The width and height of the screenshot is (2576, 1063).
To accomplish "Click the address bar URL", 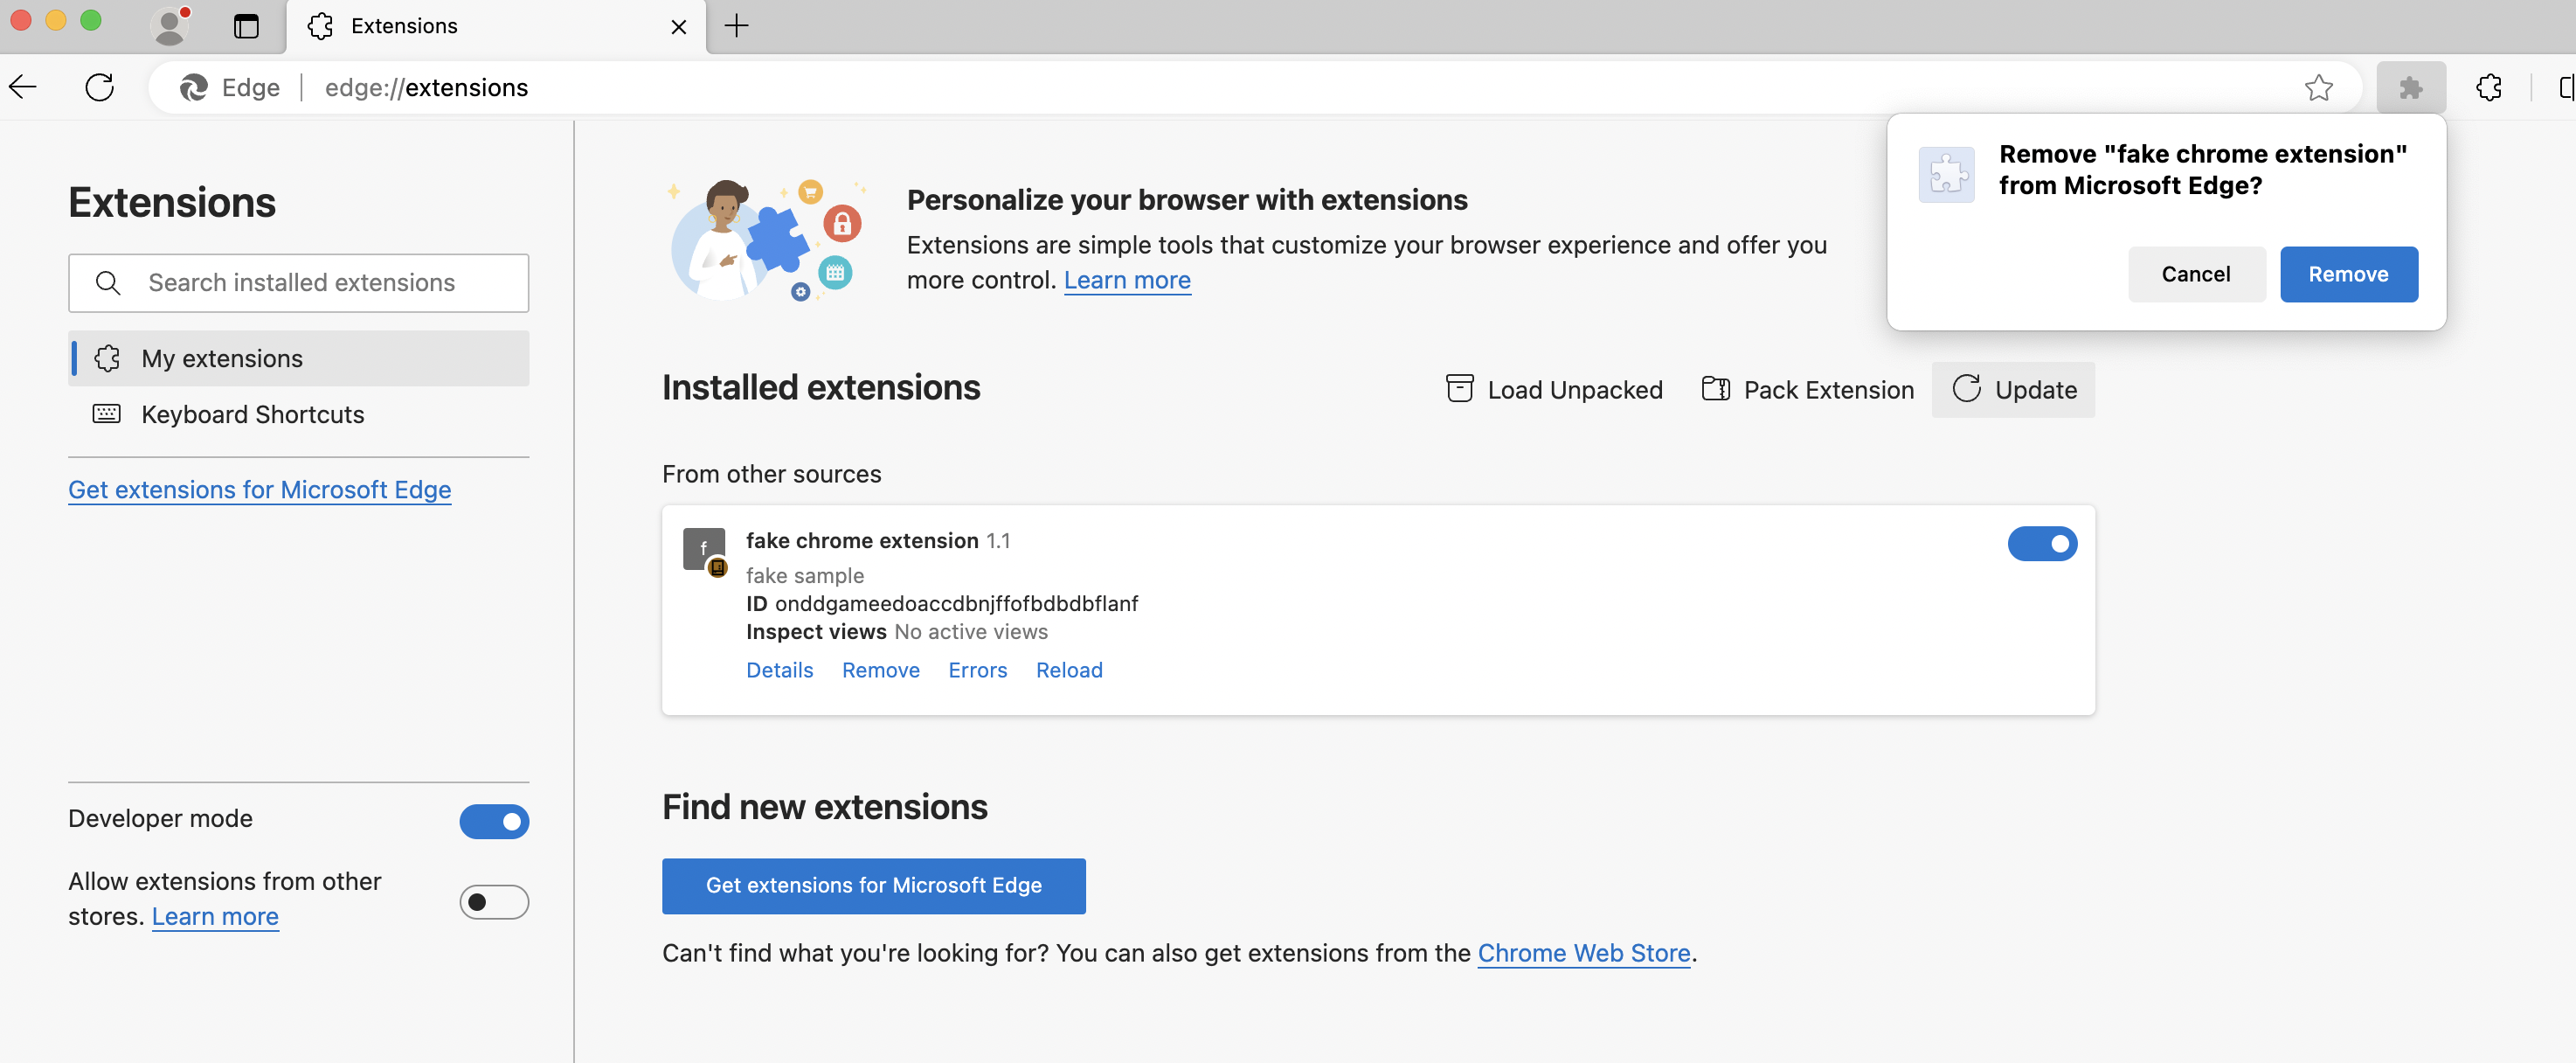I will [x=426, y=88].
